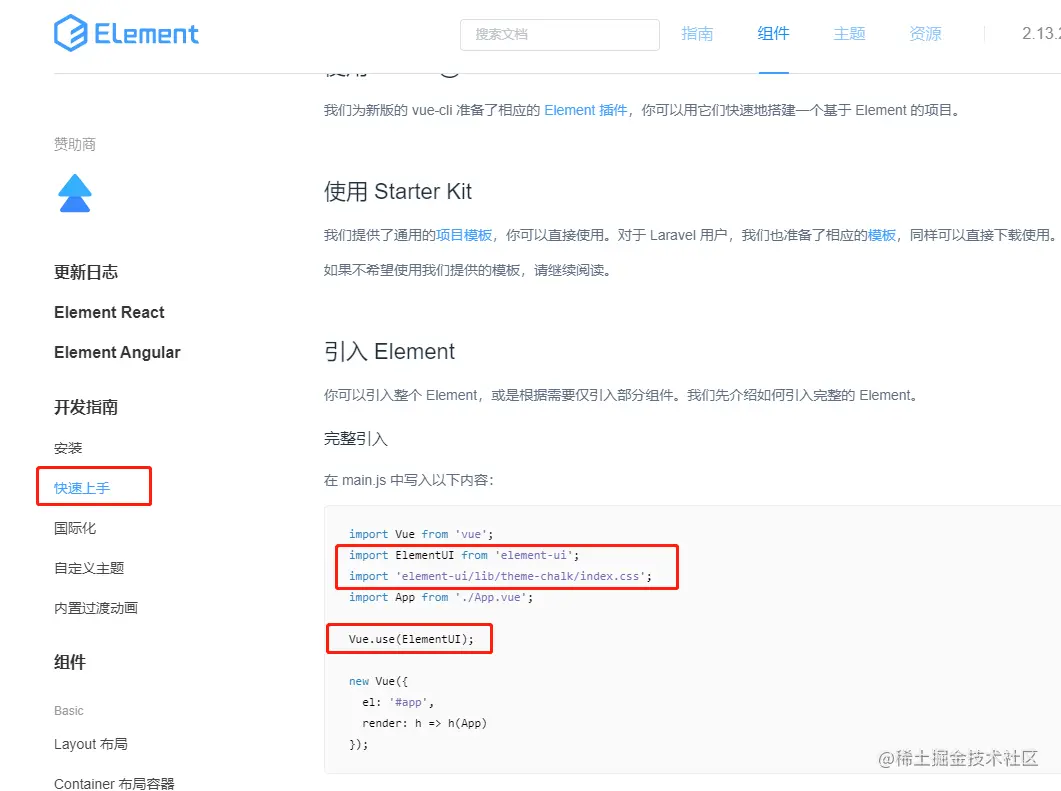Open Layout 布局 component page

91,744
